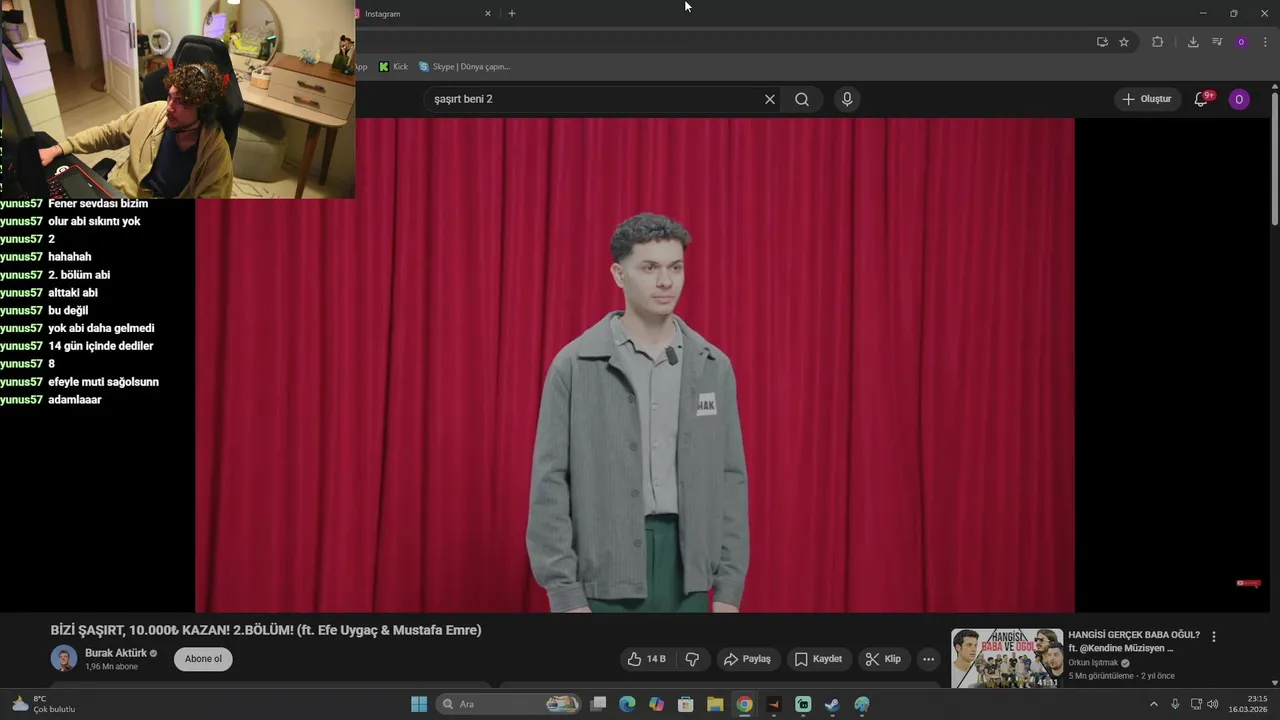Open the YouTube account avatar menu

click(x=1239, y=99)
